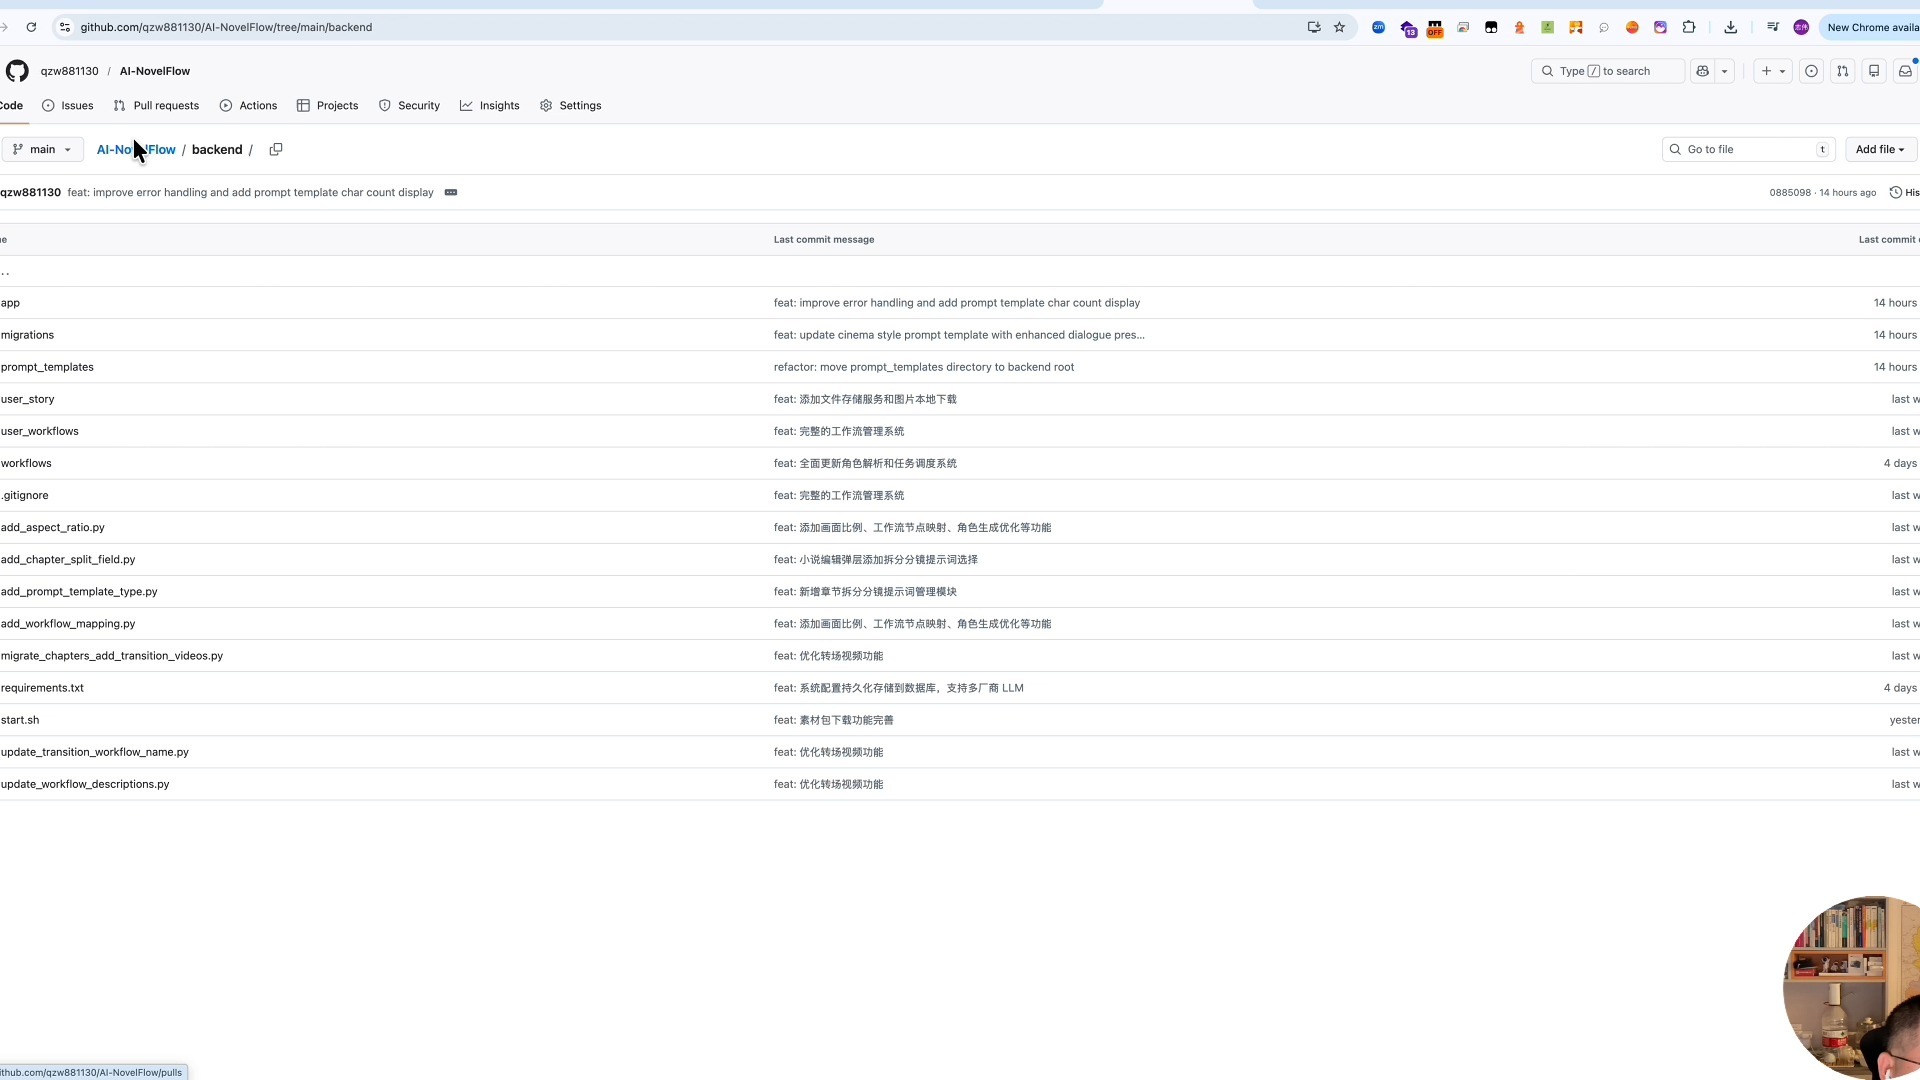Open the prompt_templates folder

tap(47, 367)
